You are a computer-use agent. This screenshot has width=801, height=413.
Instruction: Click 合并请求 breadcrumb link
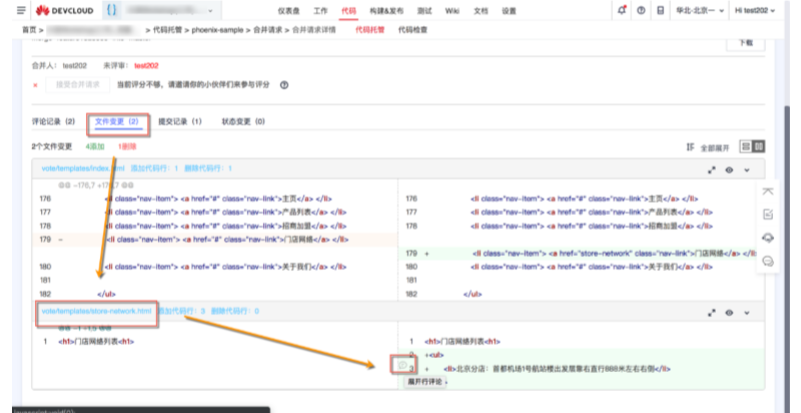(x=267, y=30)
